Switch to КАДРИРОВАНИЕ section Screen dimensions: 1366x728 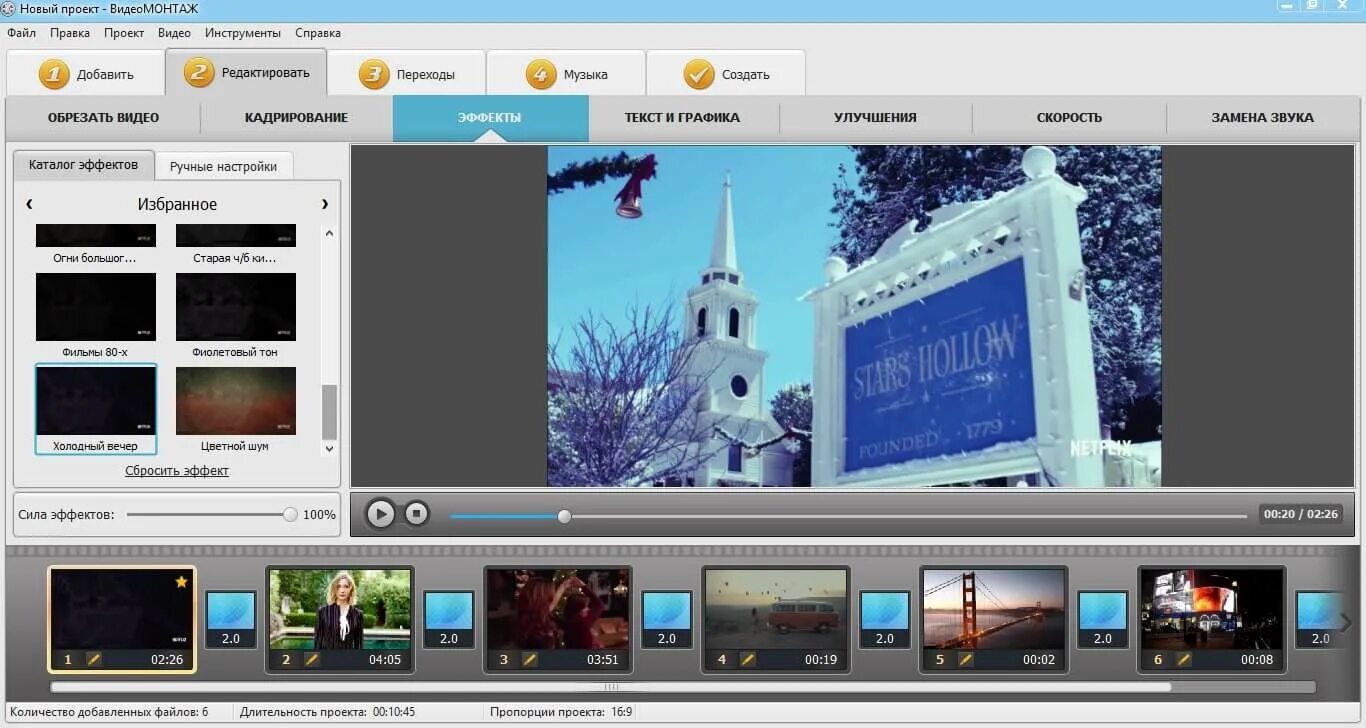pos(296,118)
